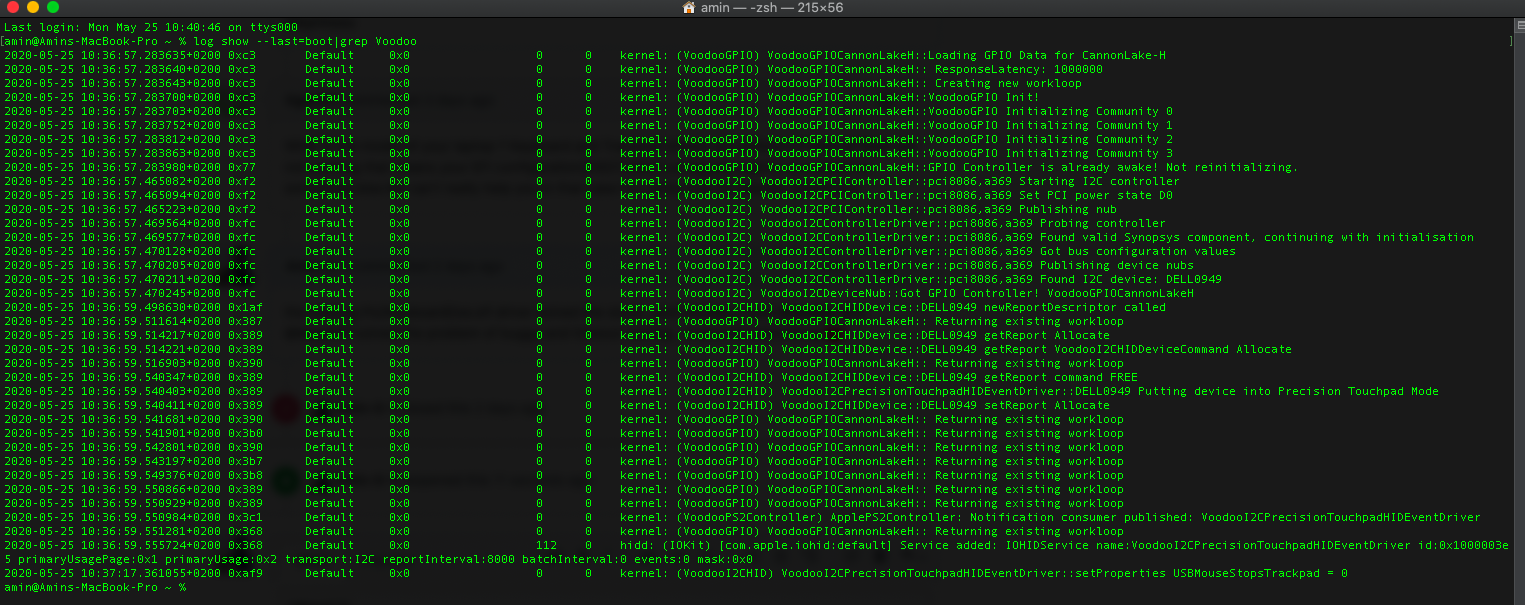Click the home folder icon in title bar
The width and height of the screenshot is (1525, 605).
pyautogui.click(x=688, y=7)
